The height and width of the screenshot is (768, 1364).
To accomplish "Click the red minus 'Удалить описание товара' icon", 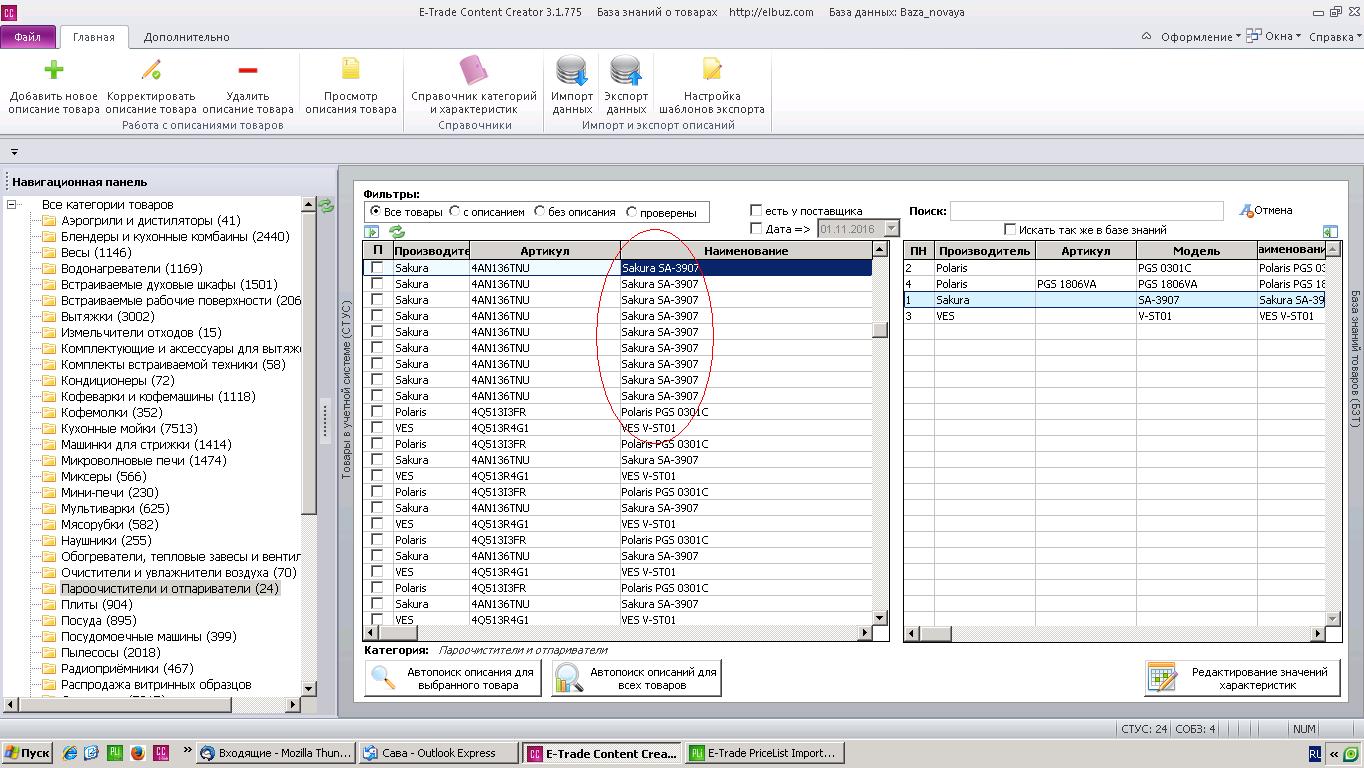I will point(248,69).
